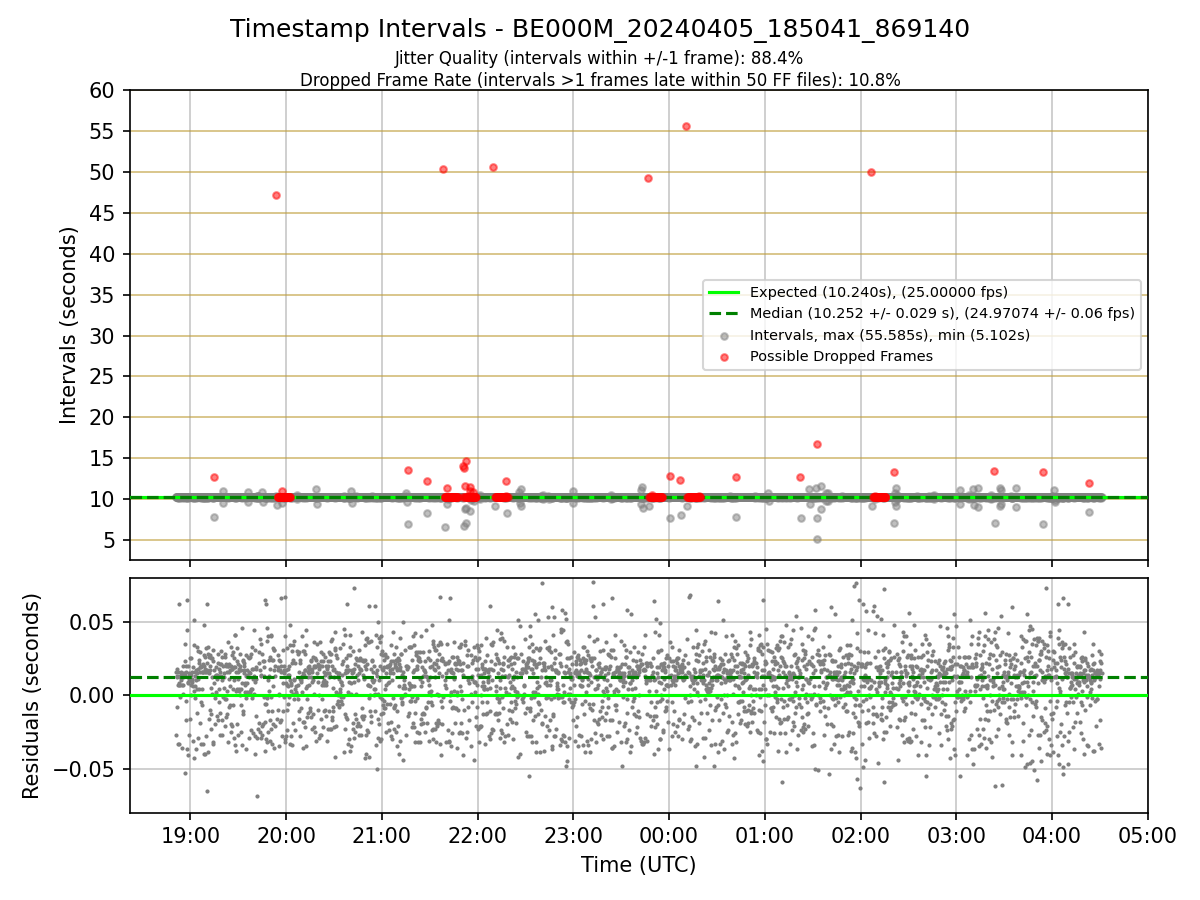Click the 'Expected (10.240s)' legend entry text
The width and height of the screenshot is (1200, 900).
pos(878,292)
